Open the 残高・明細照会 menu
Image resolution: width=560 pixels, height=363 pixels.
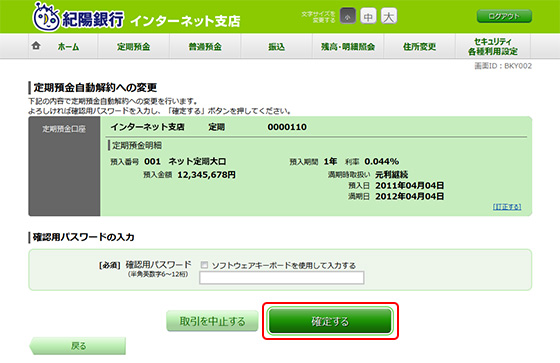[348, 46]
